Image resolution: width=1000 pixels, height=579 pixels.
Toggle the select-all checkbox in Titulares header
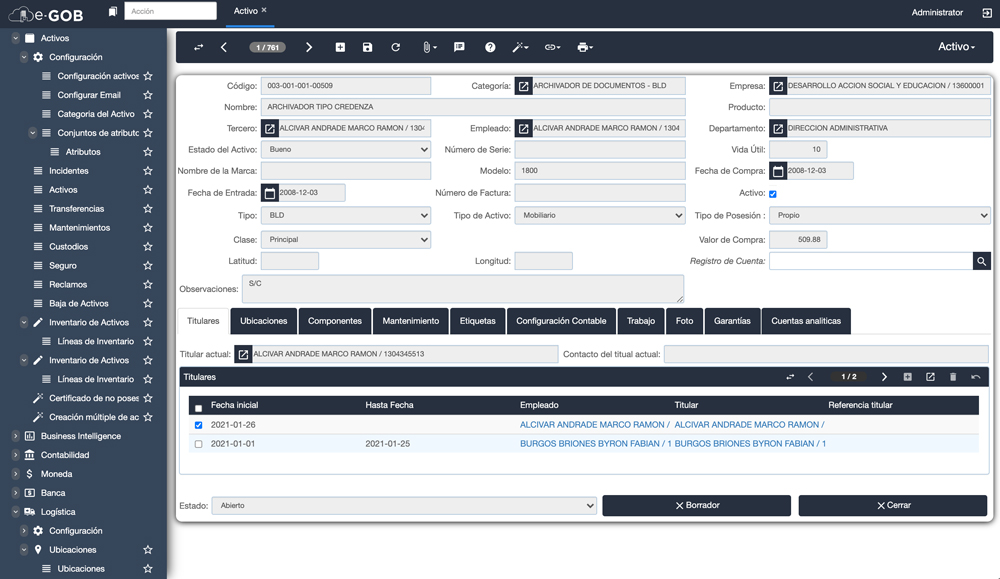198,408
